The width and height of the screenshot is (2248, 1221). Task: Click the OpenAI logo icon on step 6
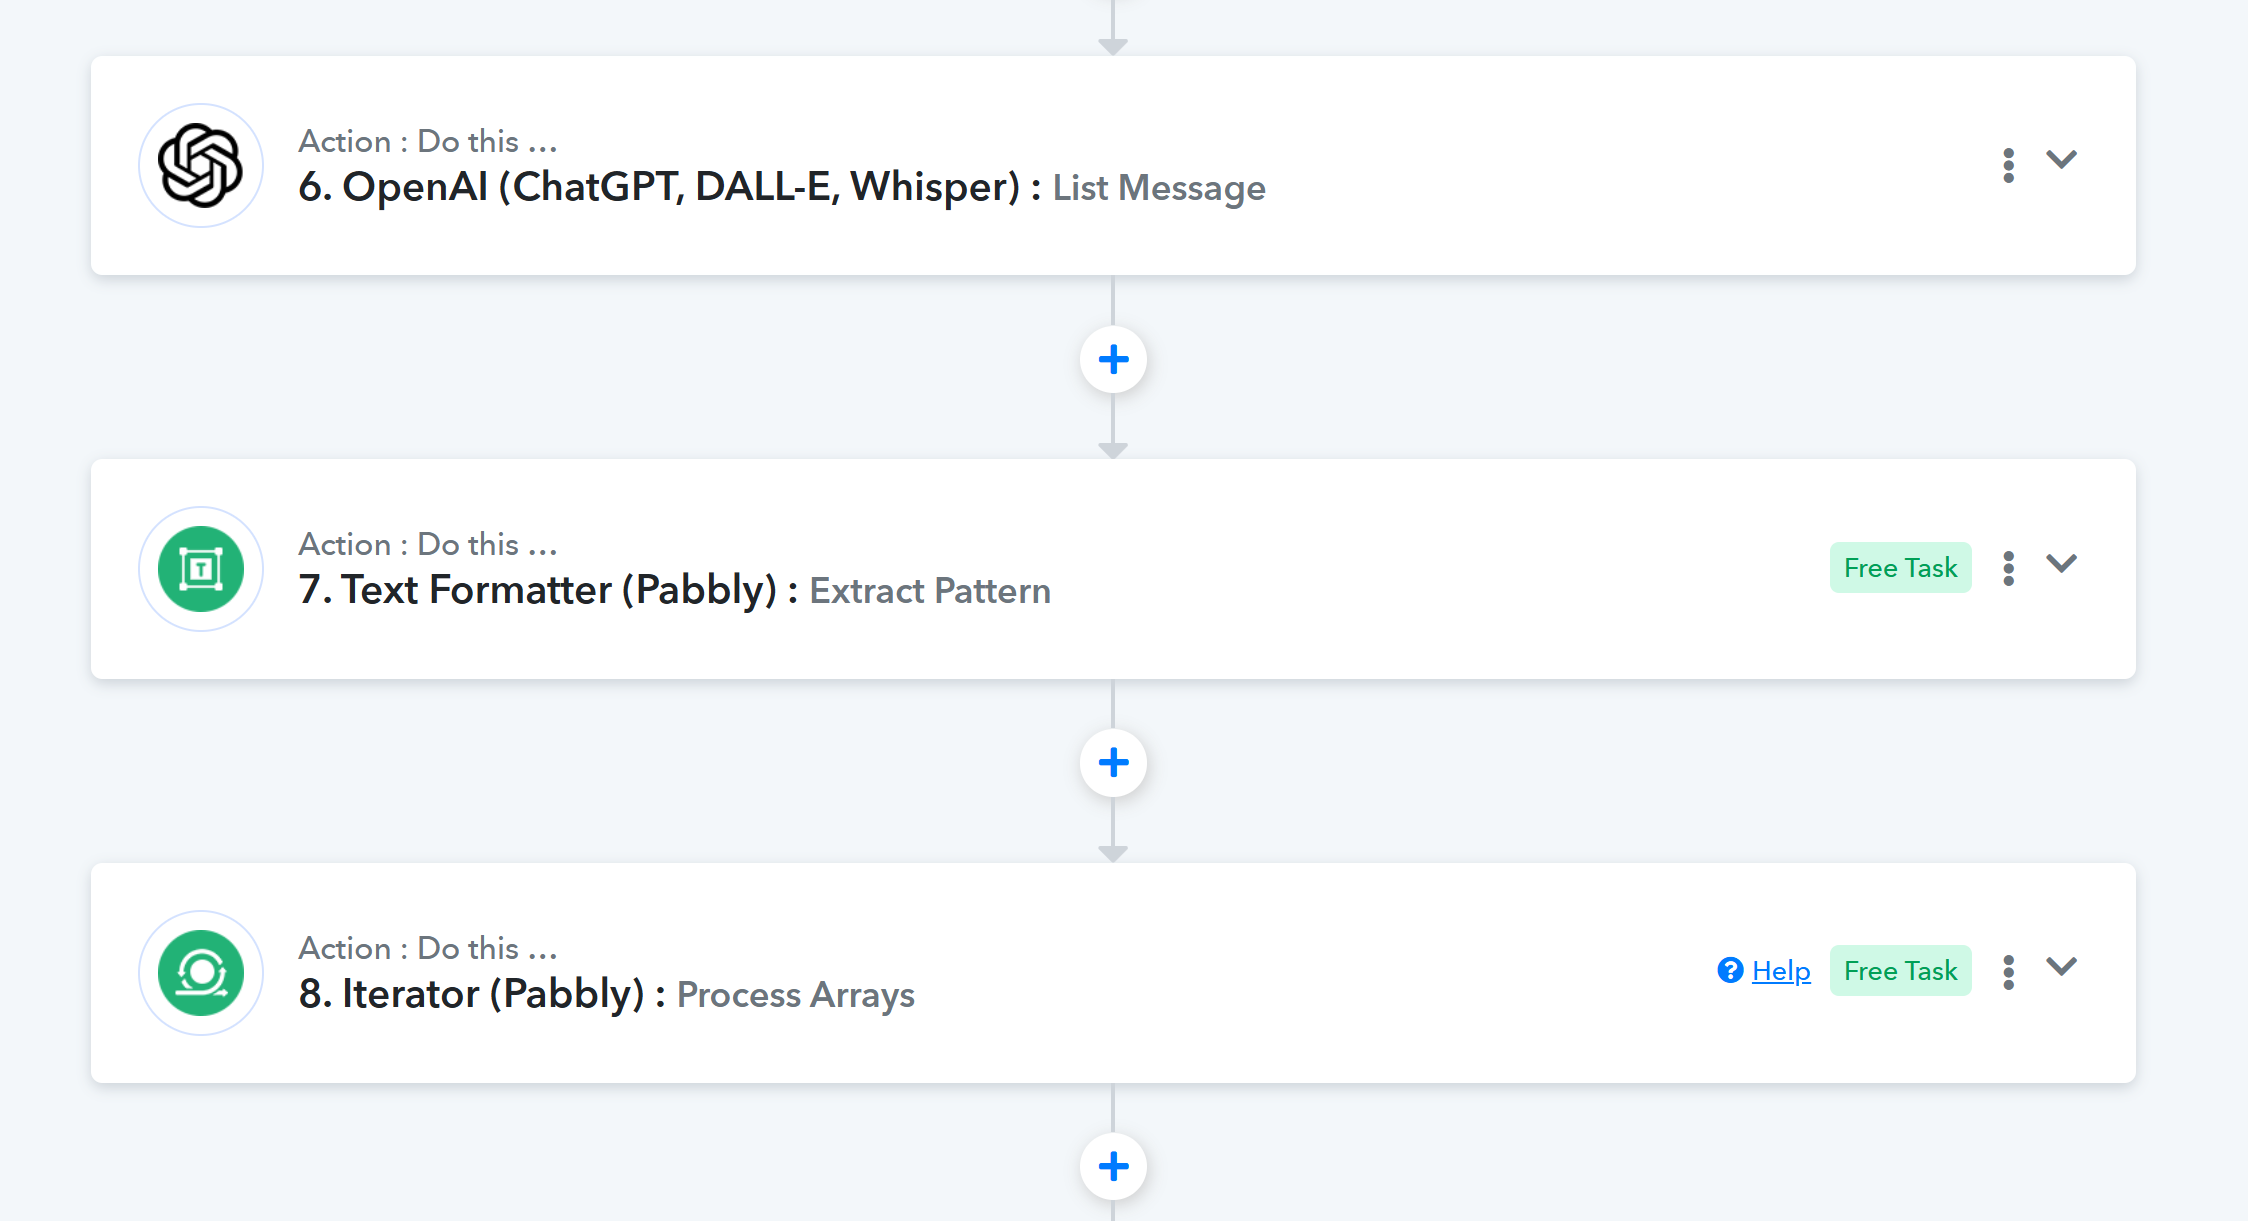(x=201, y=166)
